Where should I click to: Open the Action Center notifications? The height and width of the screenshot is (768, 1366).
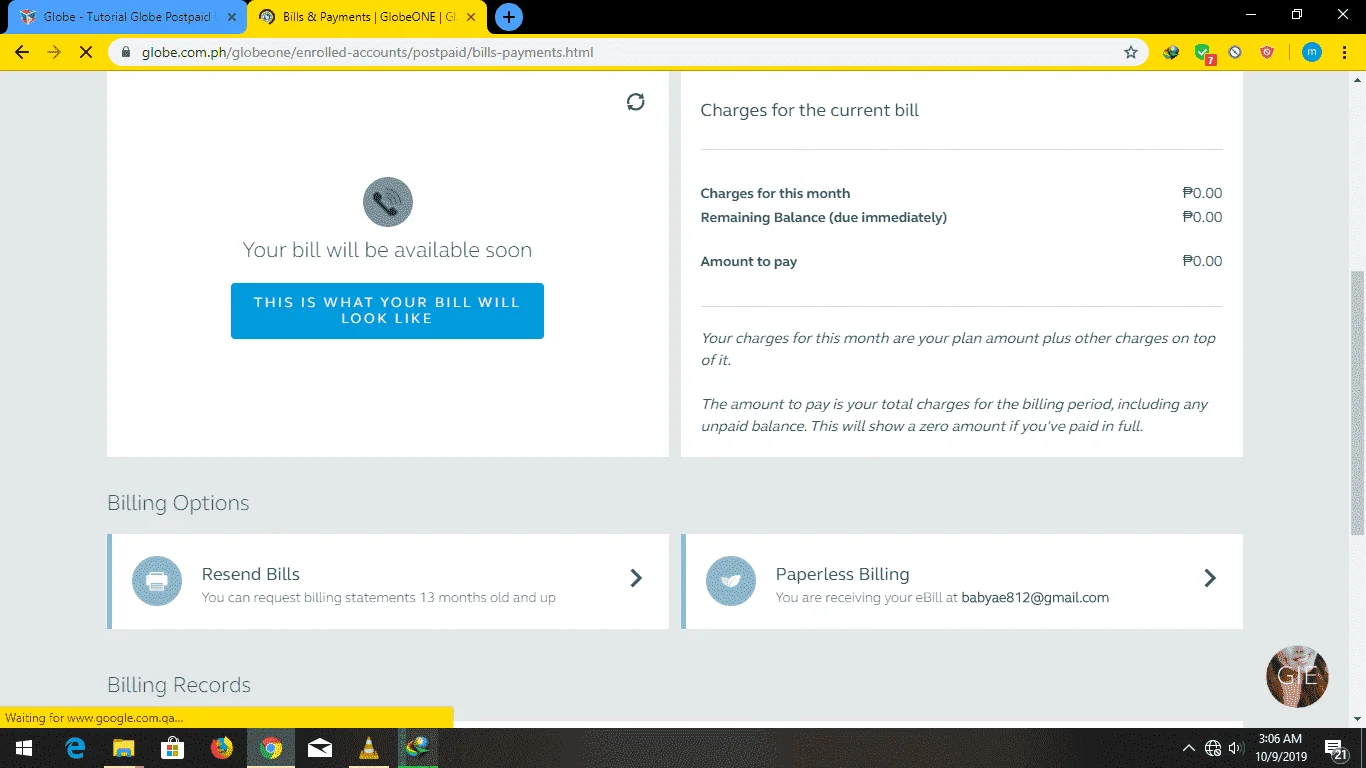(1334, 748)
